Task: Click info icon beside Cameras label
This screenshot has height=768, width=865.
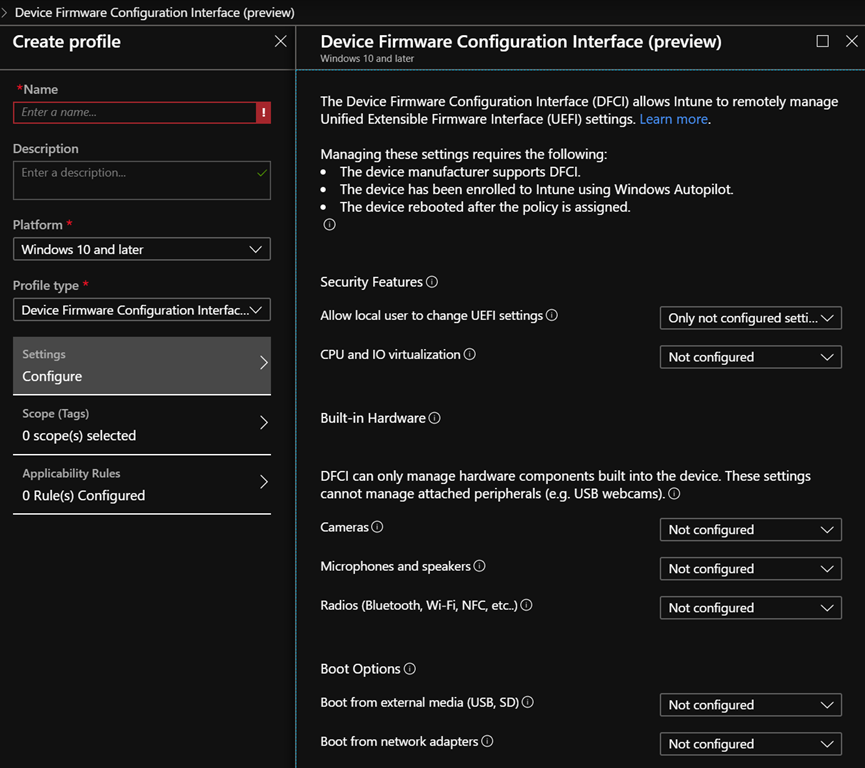Action: (x=377, y=527)
